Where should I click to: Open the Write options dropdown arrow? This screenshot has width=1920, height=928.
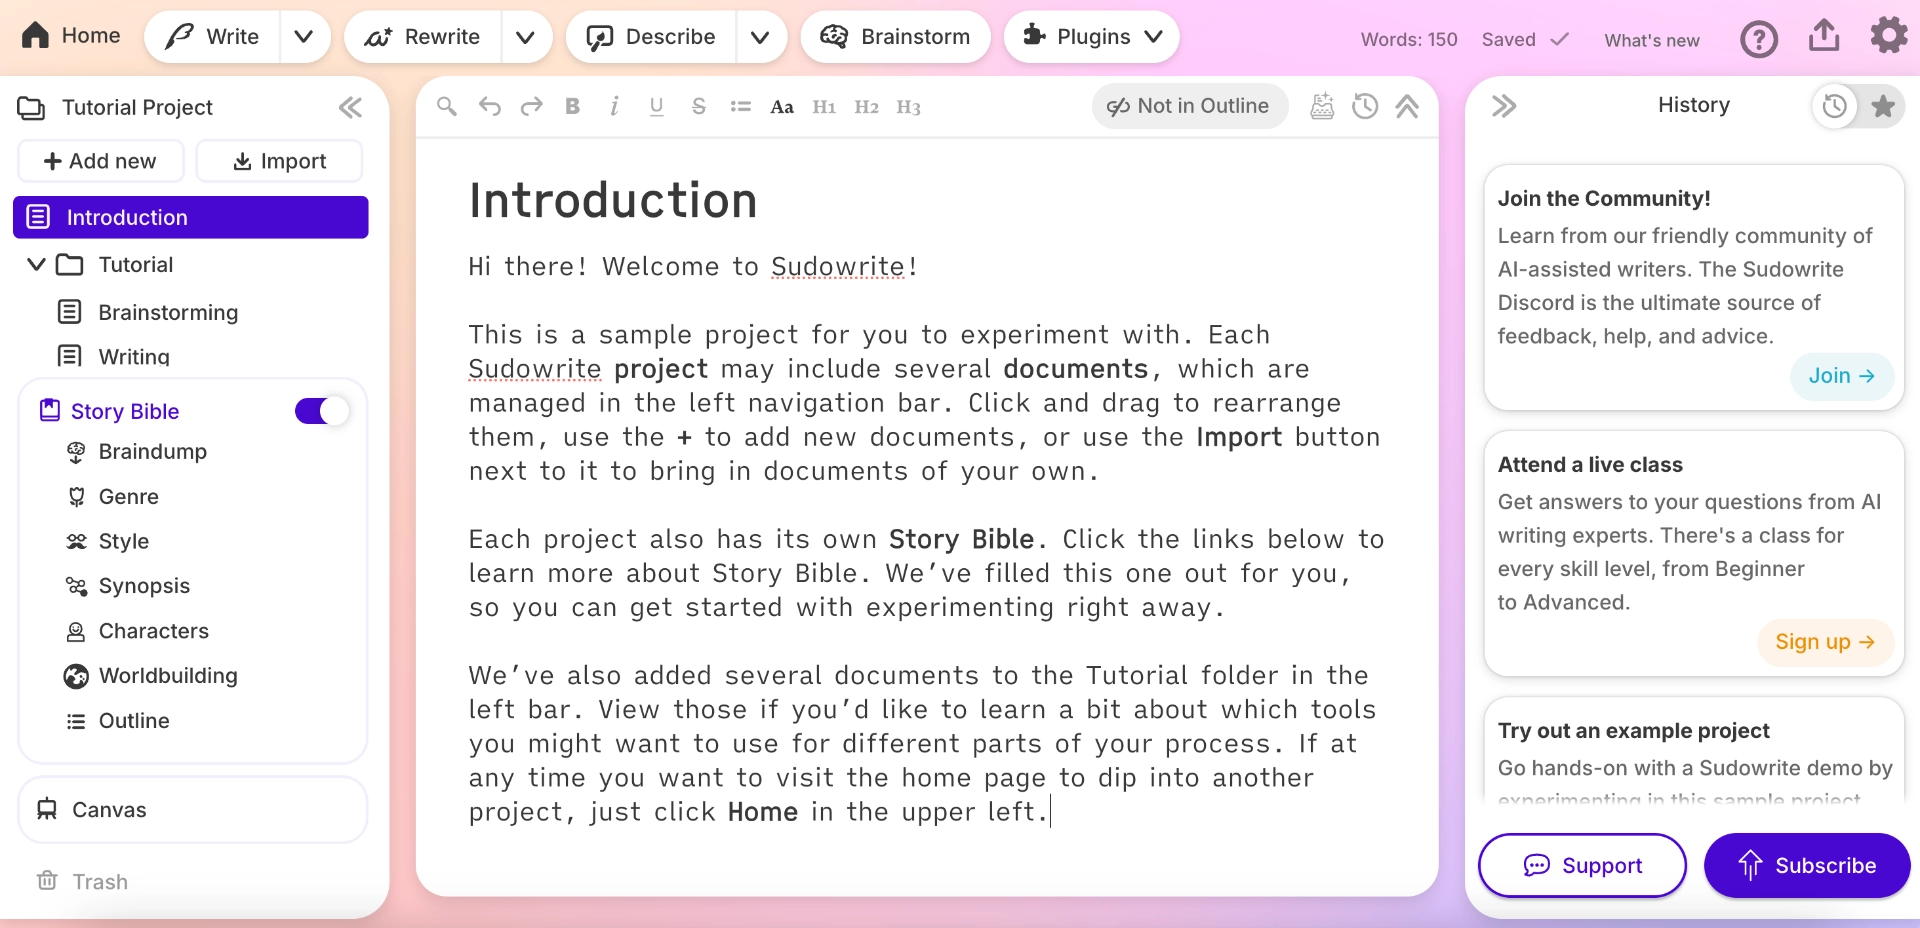click(x=305, y=37)
